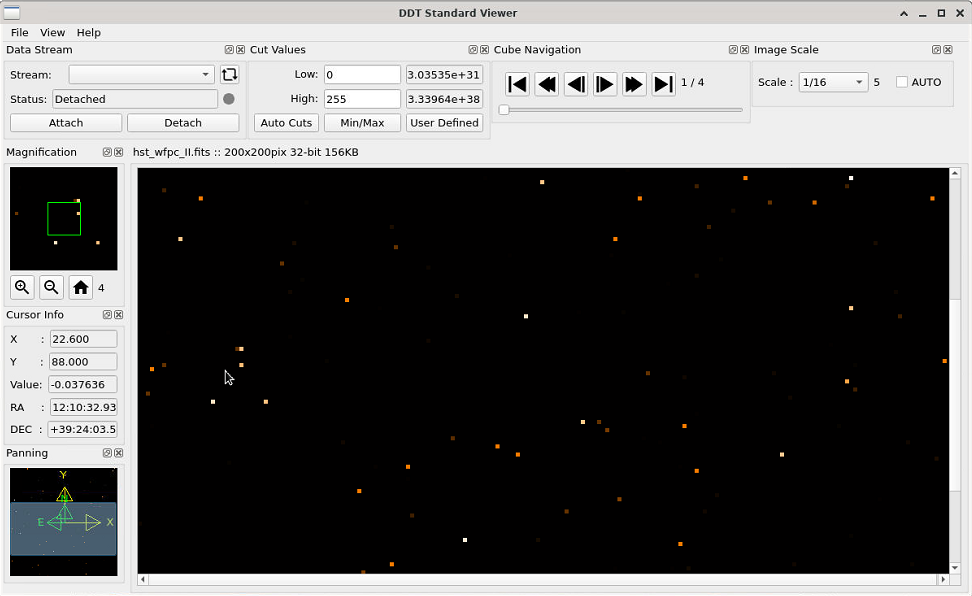Close the Panning panel via its X icon
Viewport: 972px width, 596px height.
click(118, 453)
